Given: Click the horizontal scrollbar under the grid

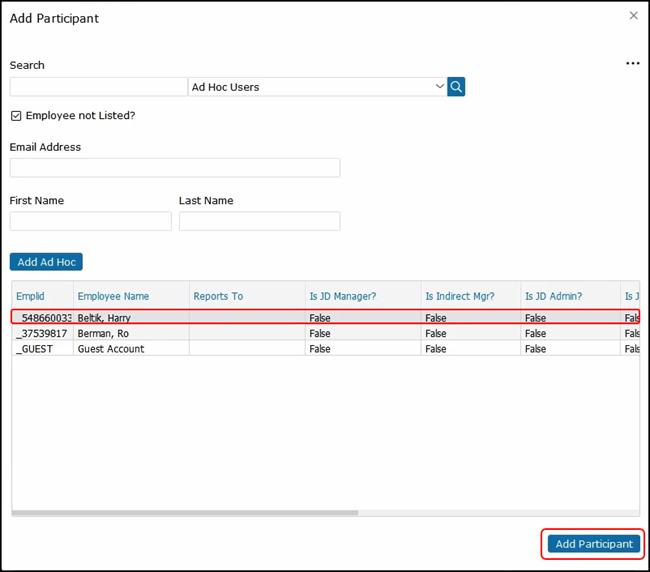Looking at the screenshot, I should [x=185, y=513].
